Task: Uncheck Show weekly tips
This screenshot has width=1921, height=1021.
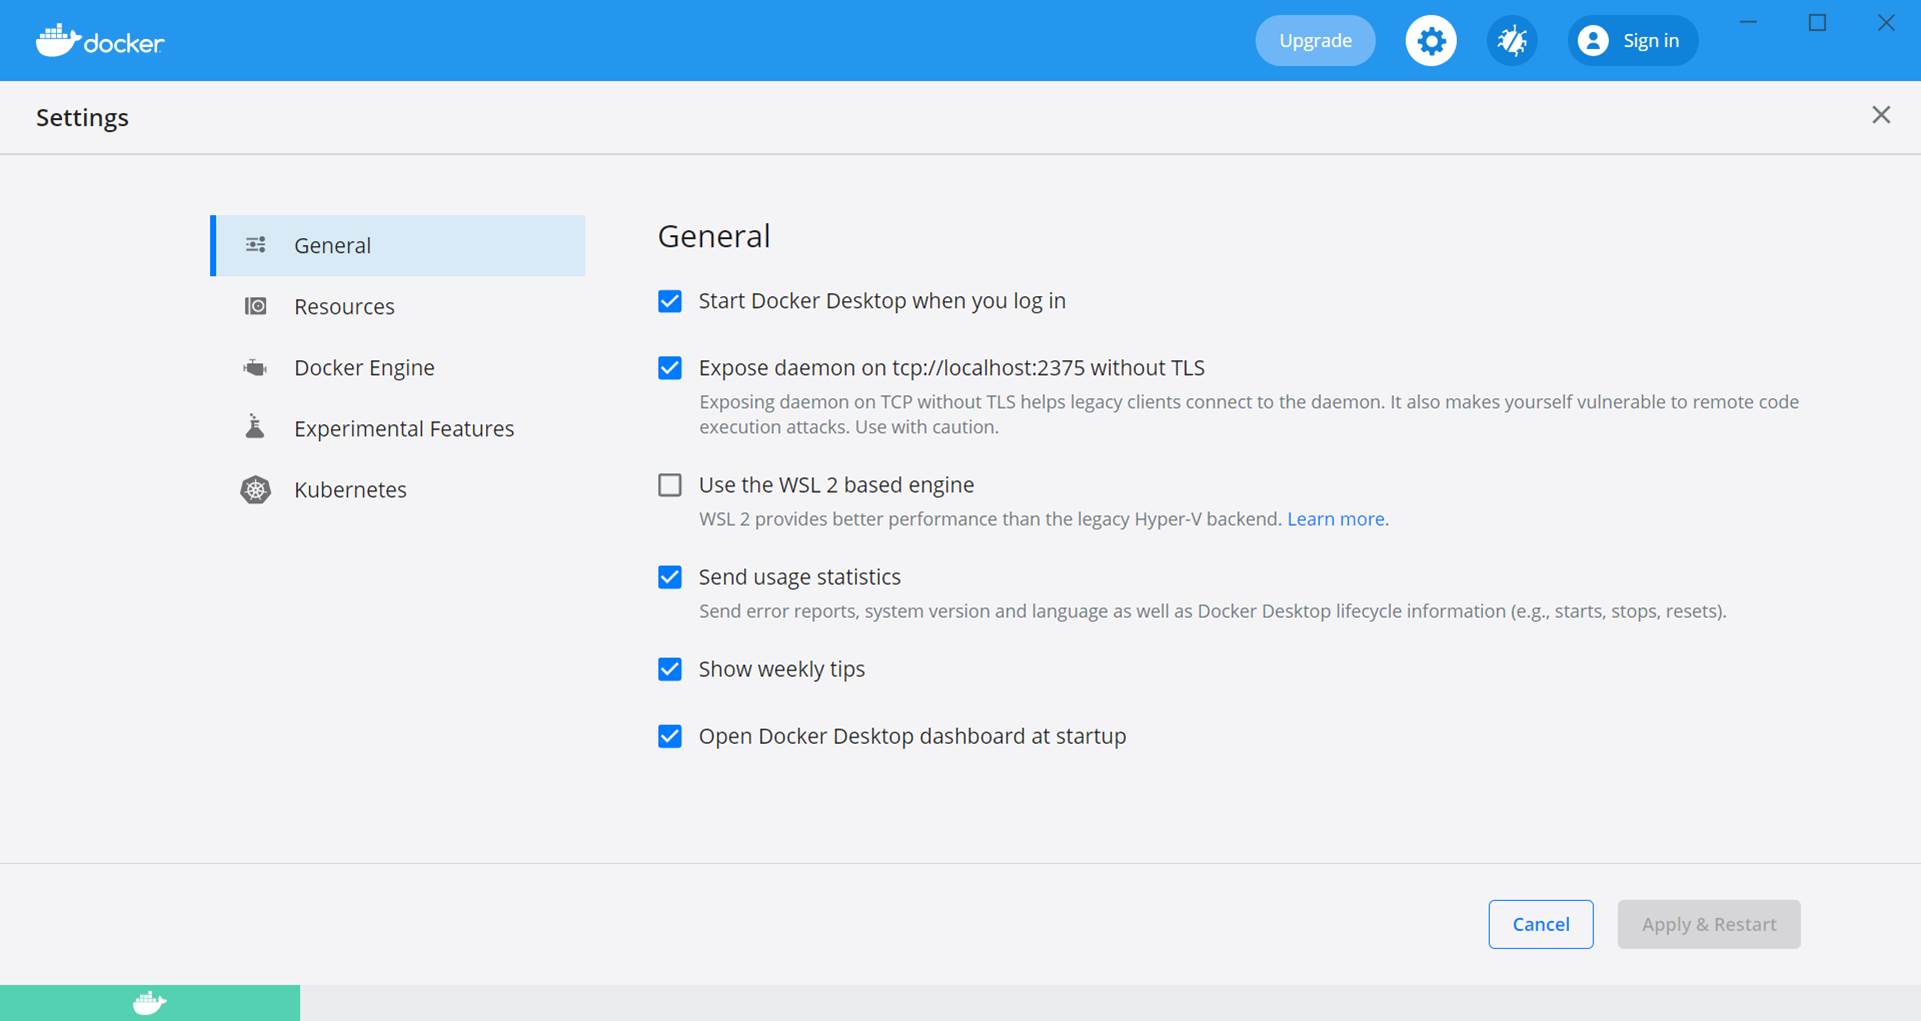Action: (670, 669)
